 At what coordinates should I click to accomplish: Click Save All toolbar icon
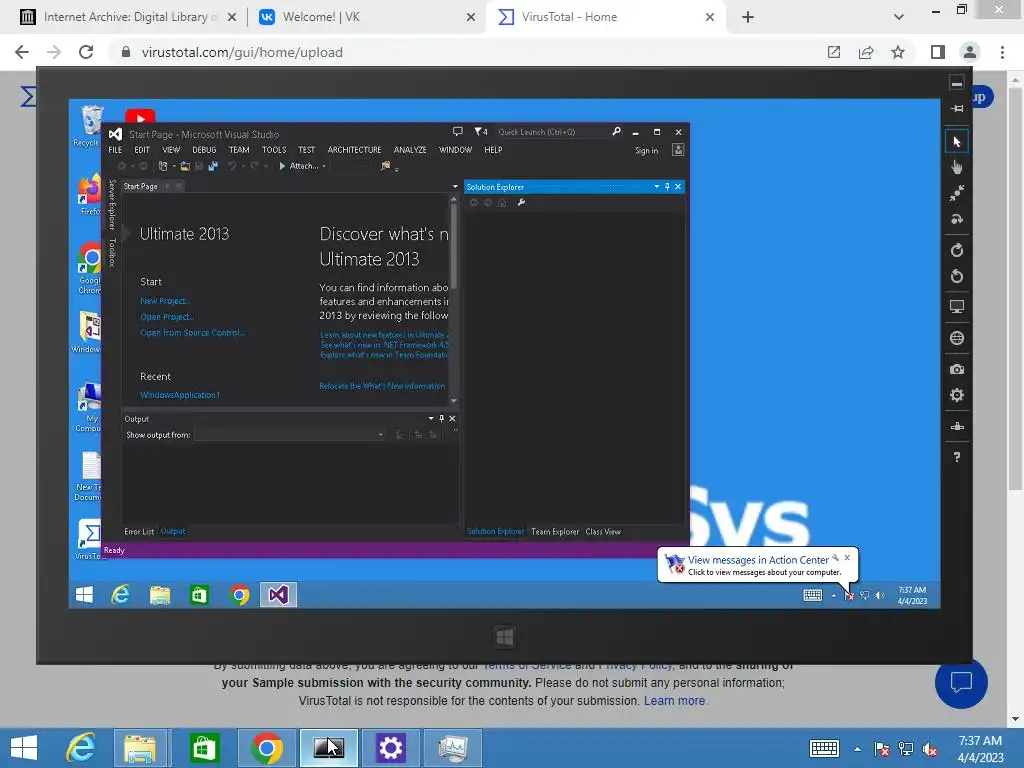(x=213, y=166)
